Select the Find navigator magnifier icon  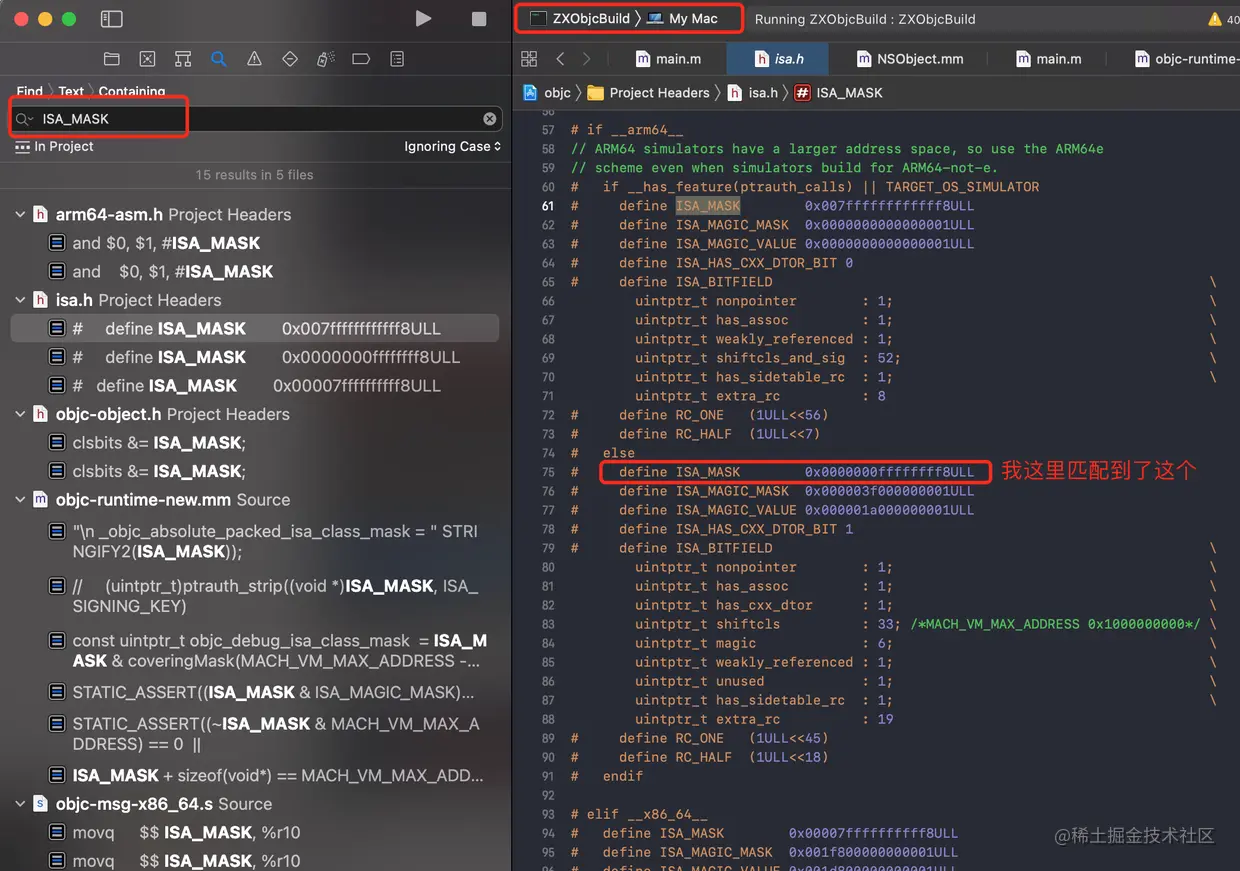219,59
